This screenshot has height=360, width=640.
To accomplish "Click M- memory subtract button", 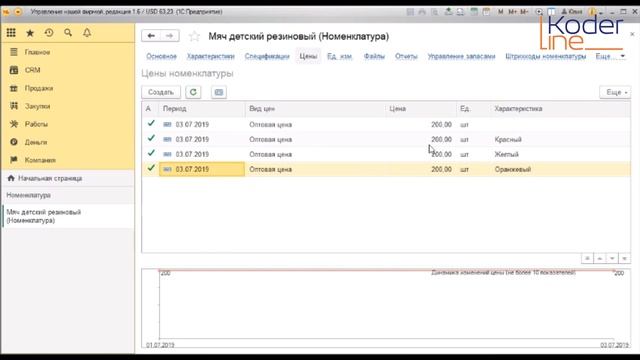I will coord(524,12).
